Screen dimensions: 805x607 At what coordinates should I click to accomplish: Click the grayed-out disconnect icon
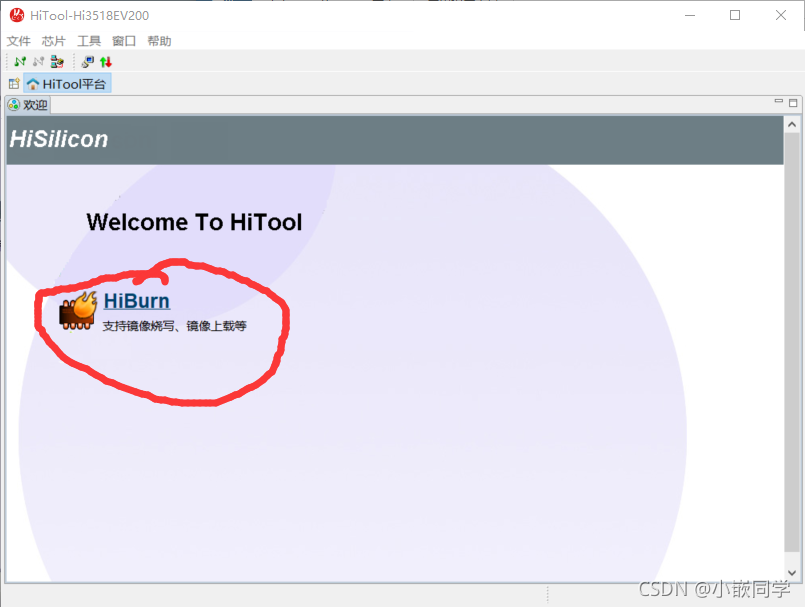(x=39, y=62)
